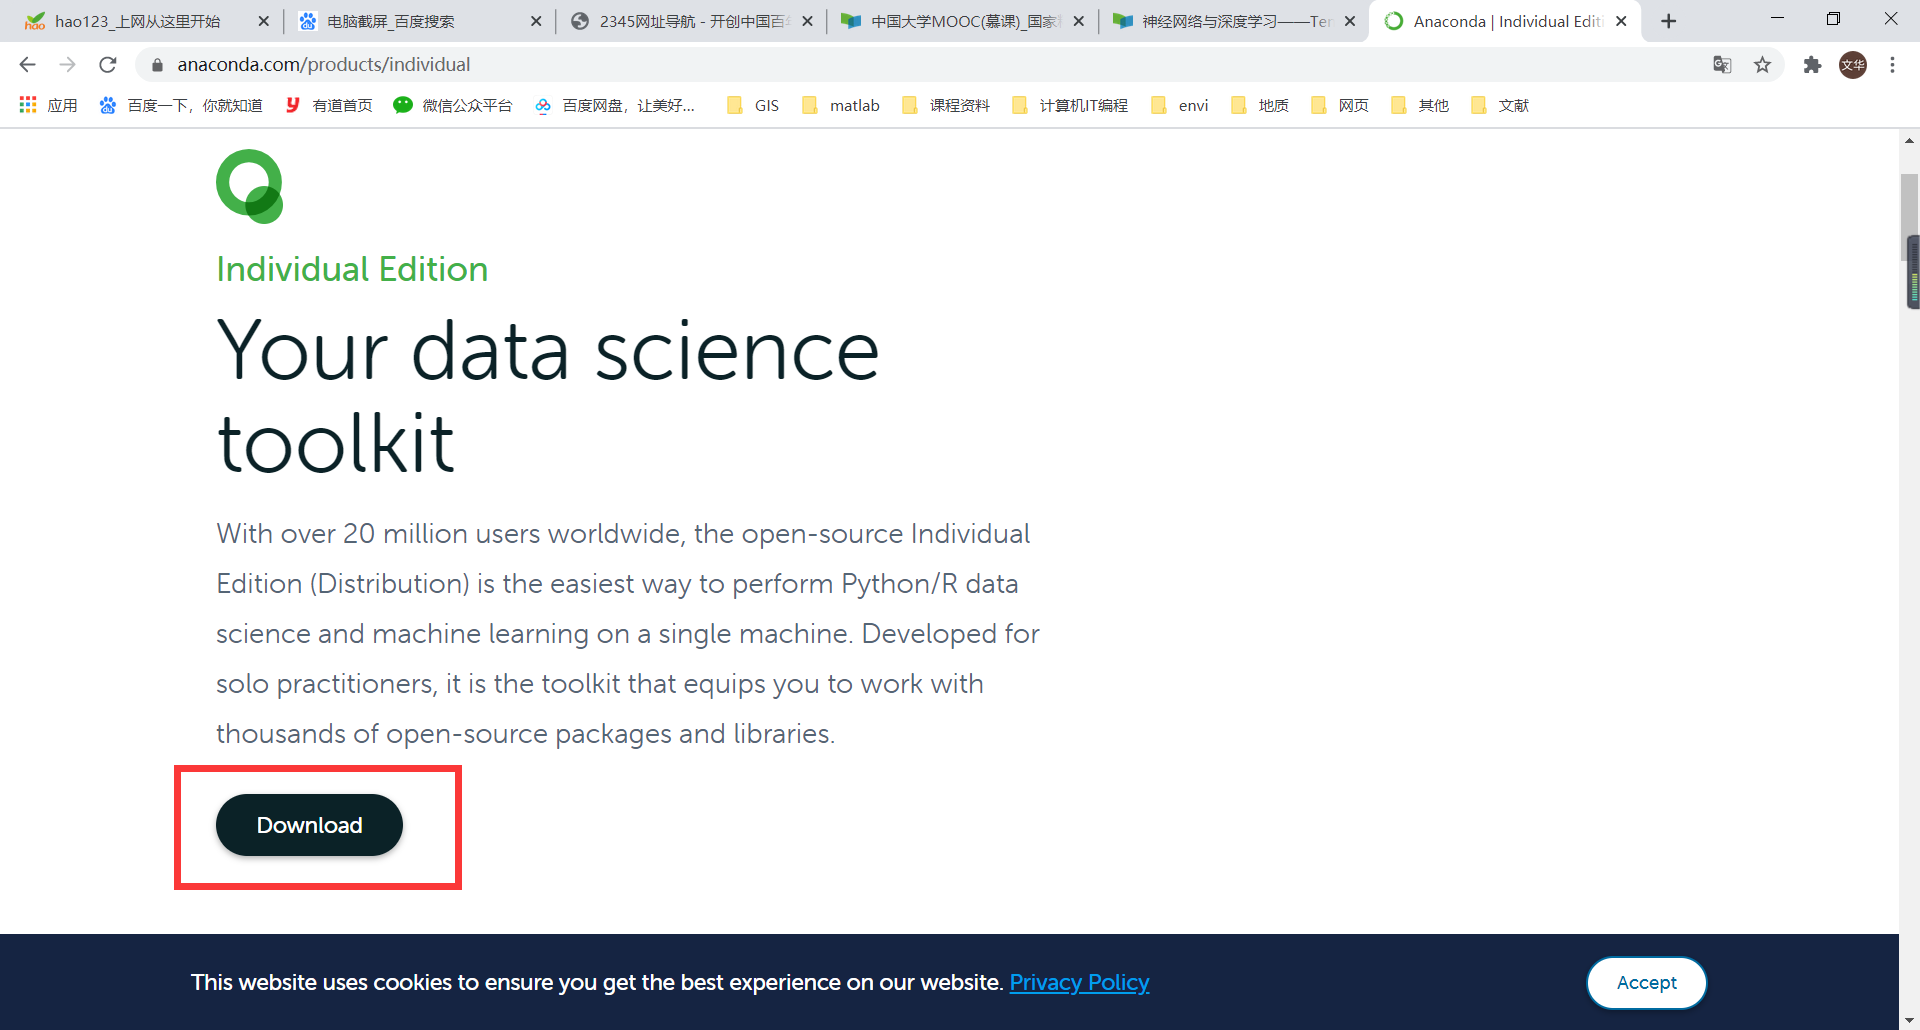Click the browser back arrow
1920x1030 pixels.
coord(27,65)
